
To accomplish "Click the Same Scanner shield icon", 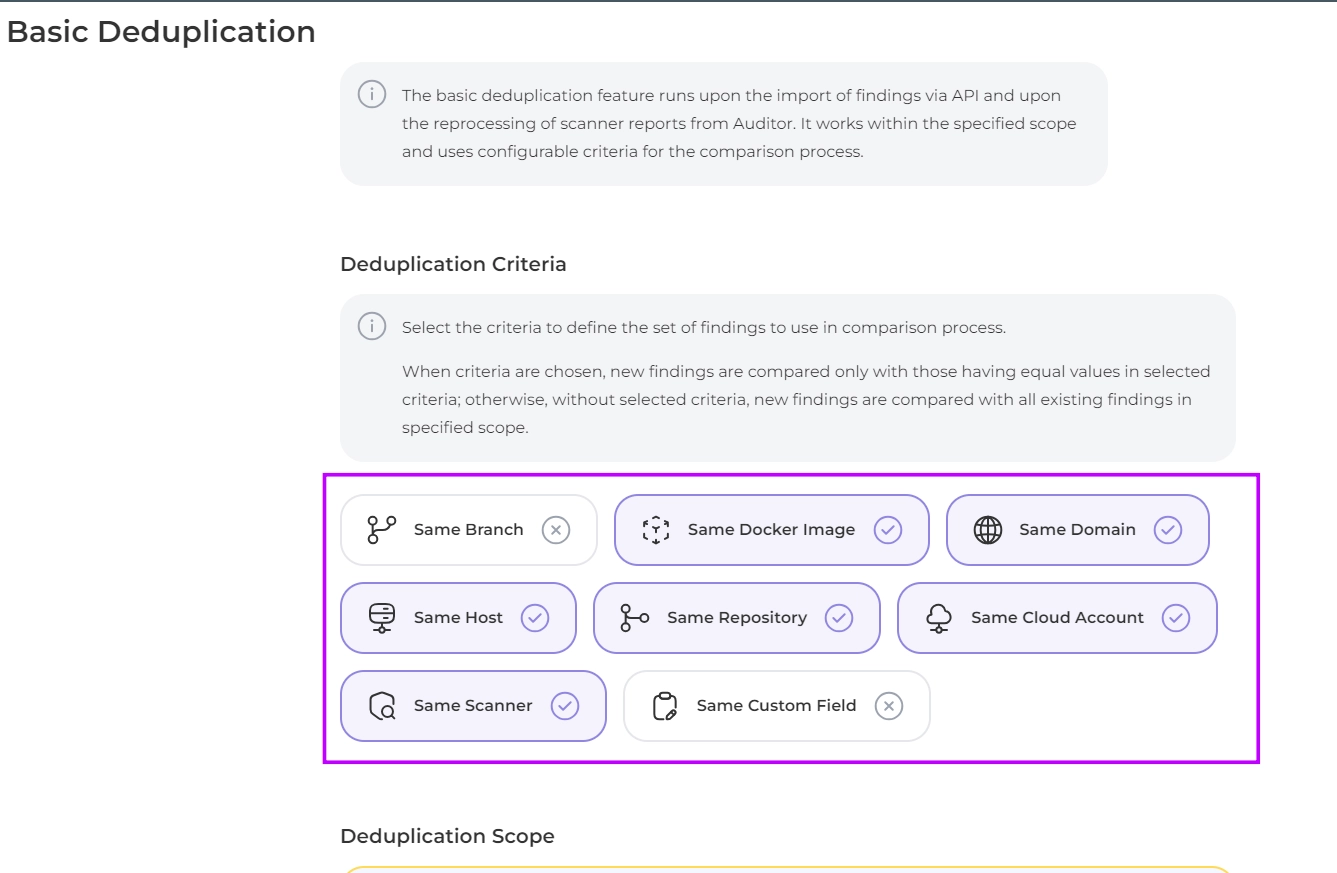I will [x=382, y=706].
